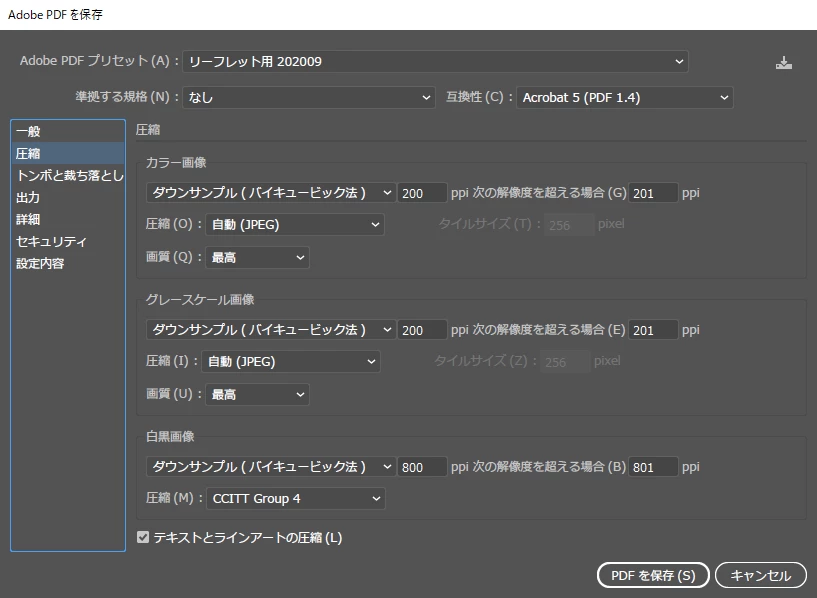
Task: Select 出力 in the category list
Action: point(68,197)
